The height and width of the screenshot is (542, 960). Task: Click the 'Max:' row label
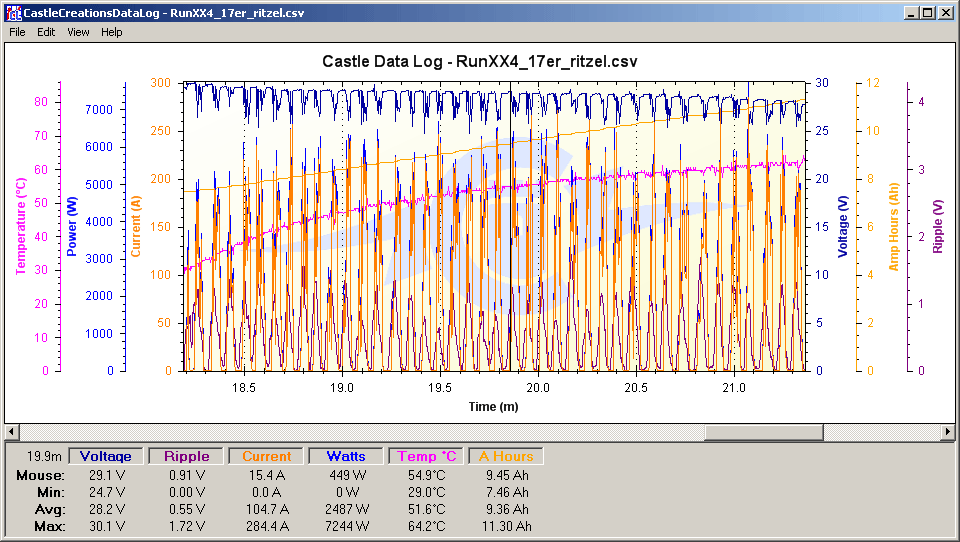pyautogui.click(x=50, y=527)
